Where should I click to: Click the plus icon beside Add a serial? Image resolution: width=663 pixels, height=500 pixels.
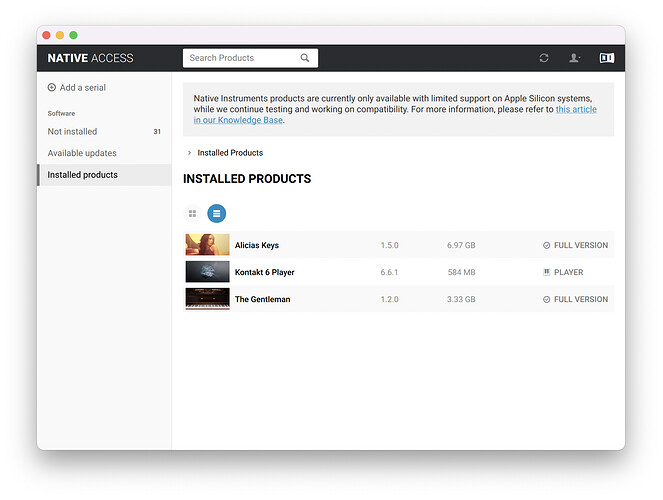click(52, 87)
